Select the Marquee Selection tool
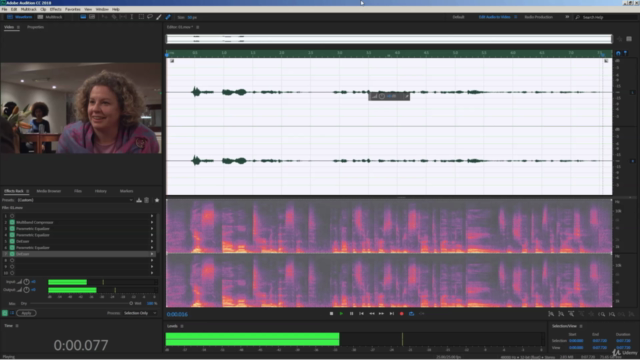 tap(141, 17)
